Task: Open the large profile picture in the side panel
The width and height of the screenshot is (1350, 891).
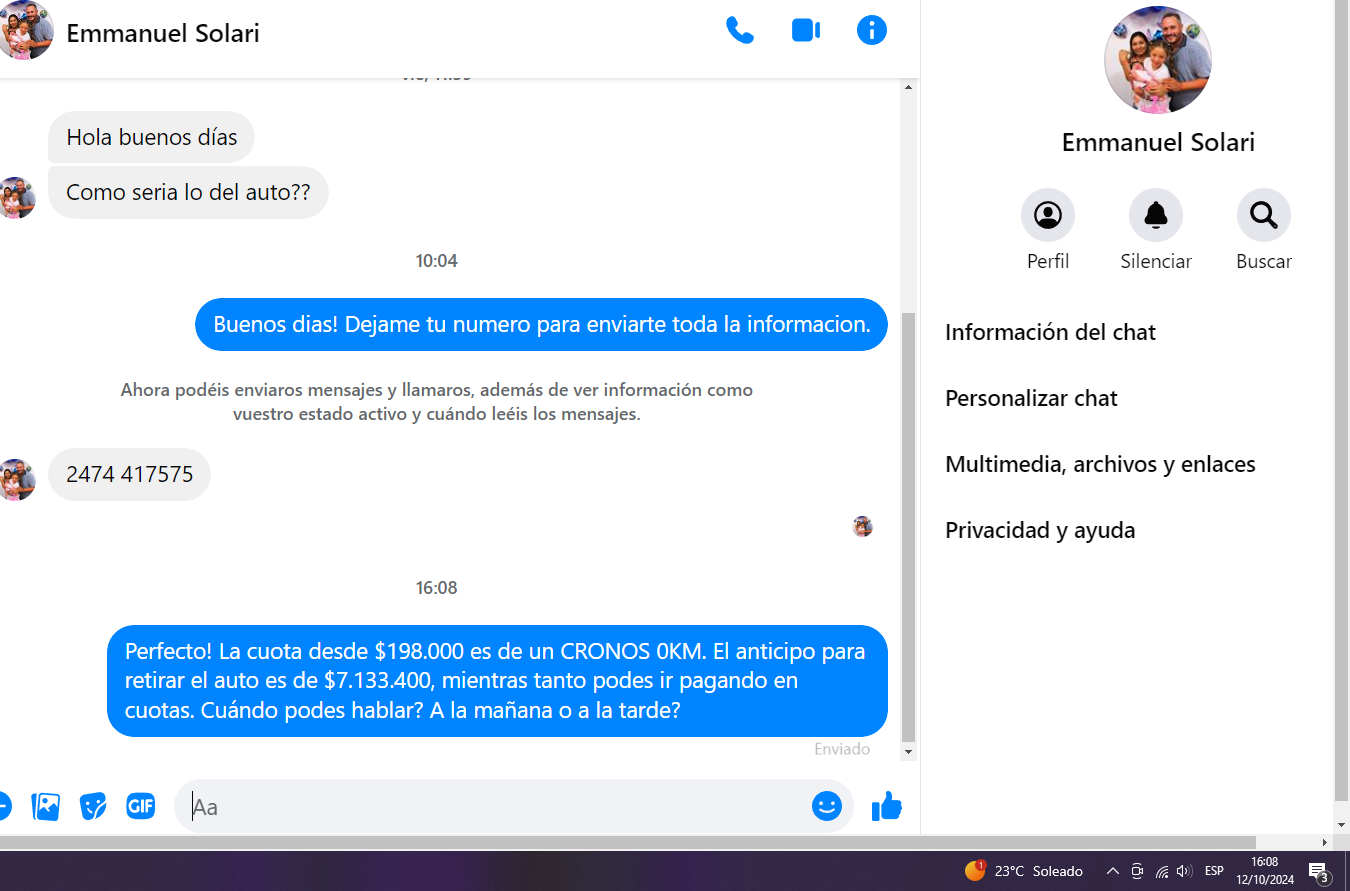Action: [x=1158, y=60]
